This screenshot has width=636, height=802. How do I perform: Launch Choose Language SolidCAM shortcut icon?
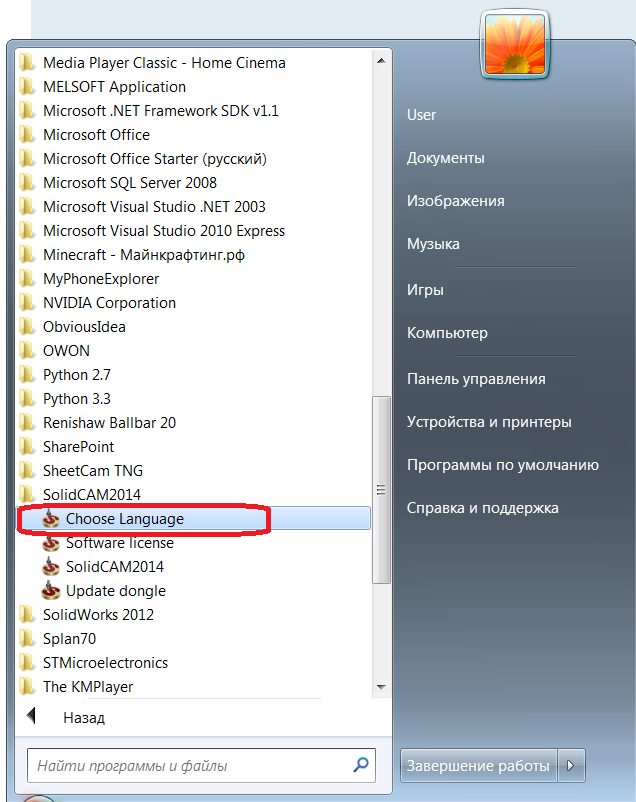[x=51, y=519]
